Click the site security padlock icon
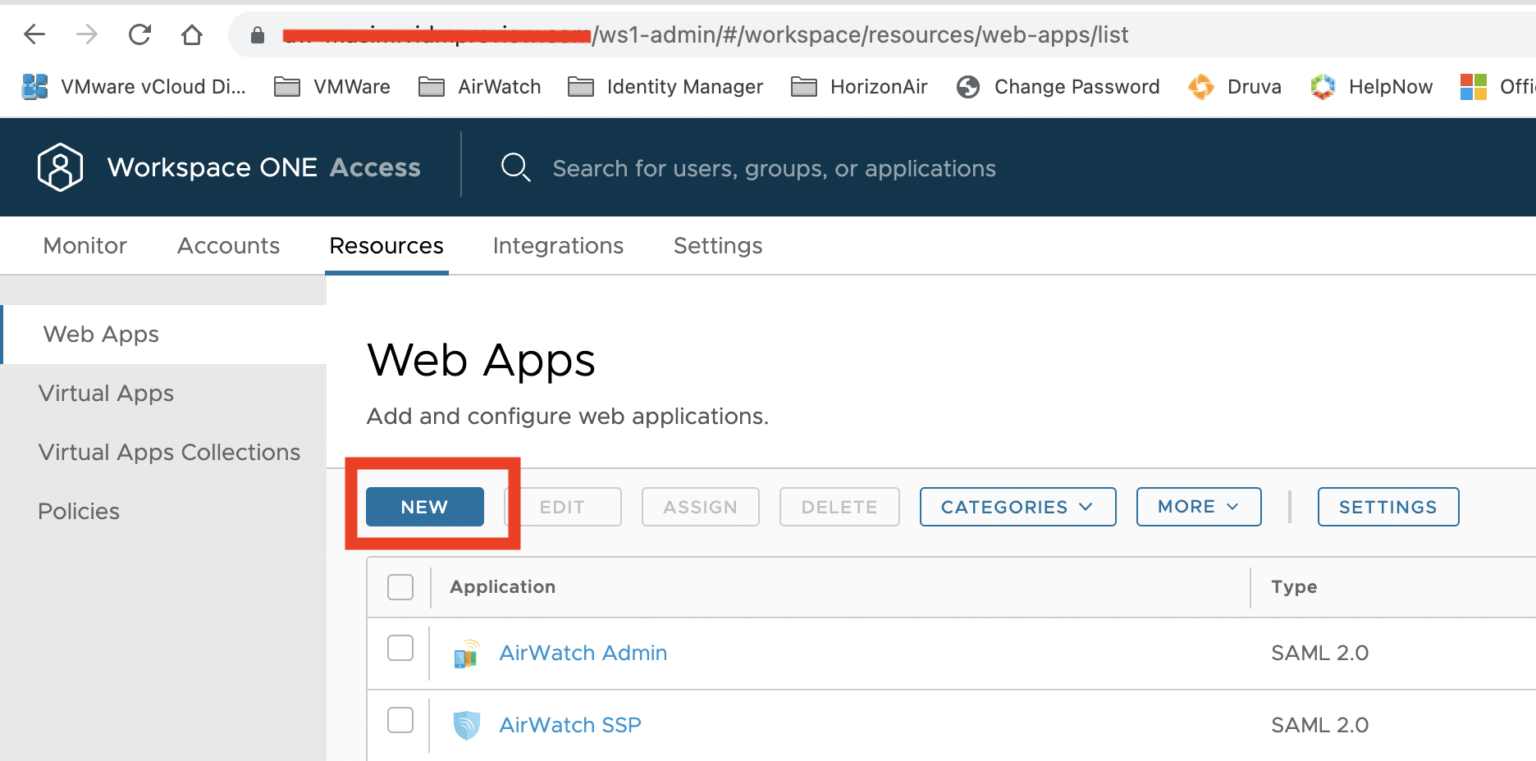1536x761 pixels. [257, 33]
